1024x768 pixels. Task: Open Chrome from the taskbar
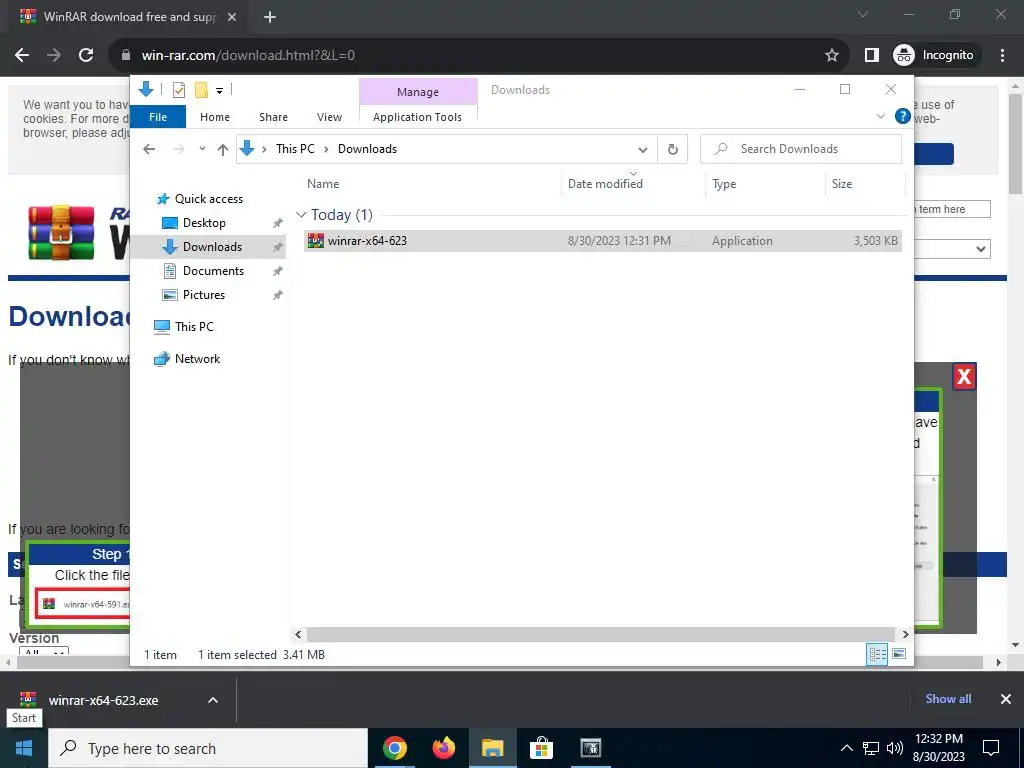point(394,748)
